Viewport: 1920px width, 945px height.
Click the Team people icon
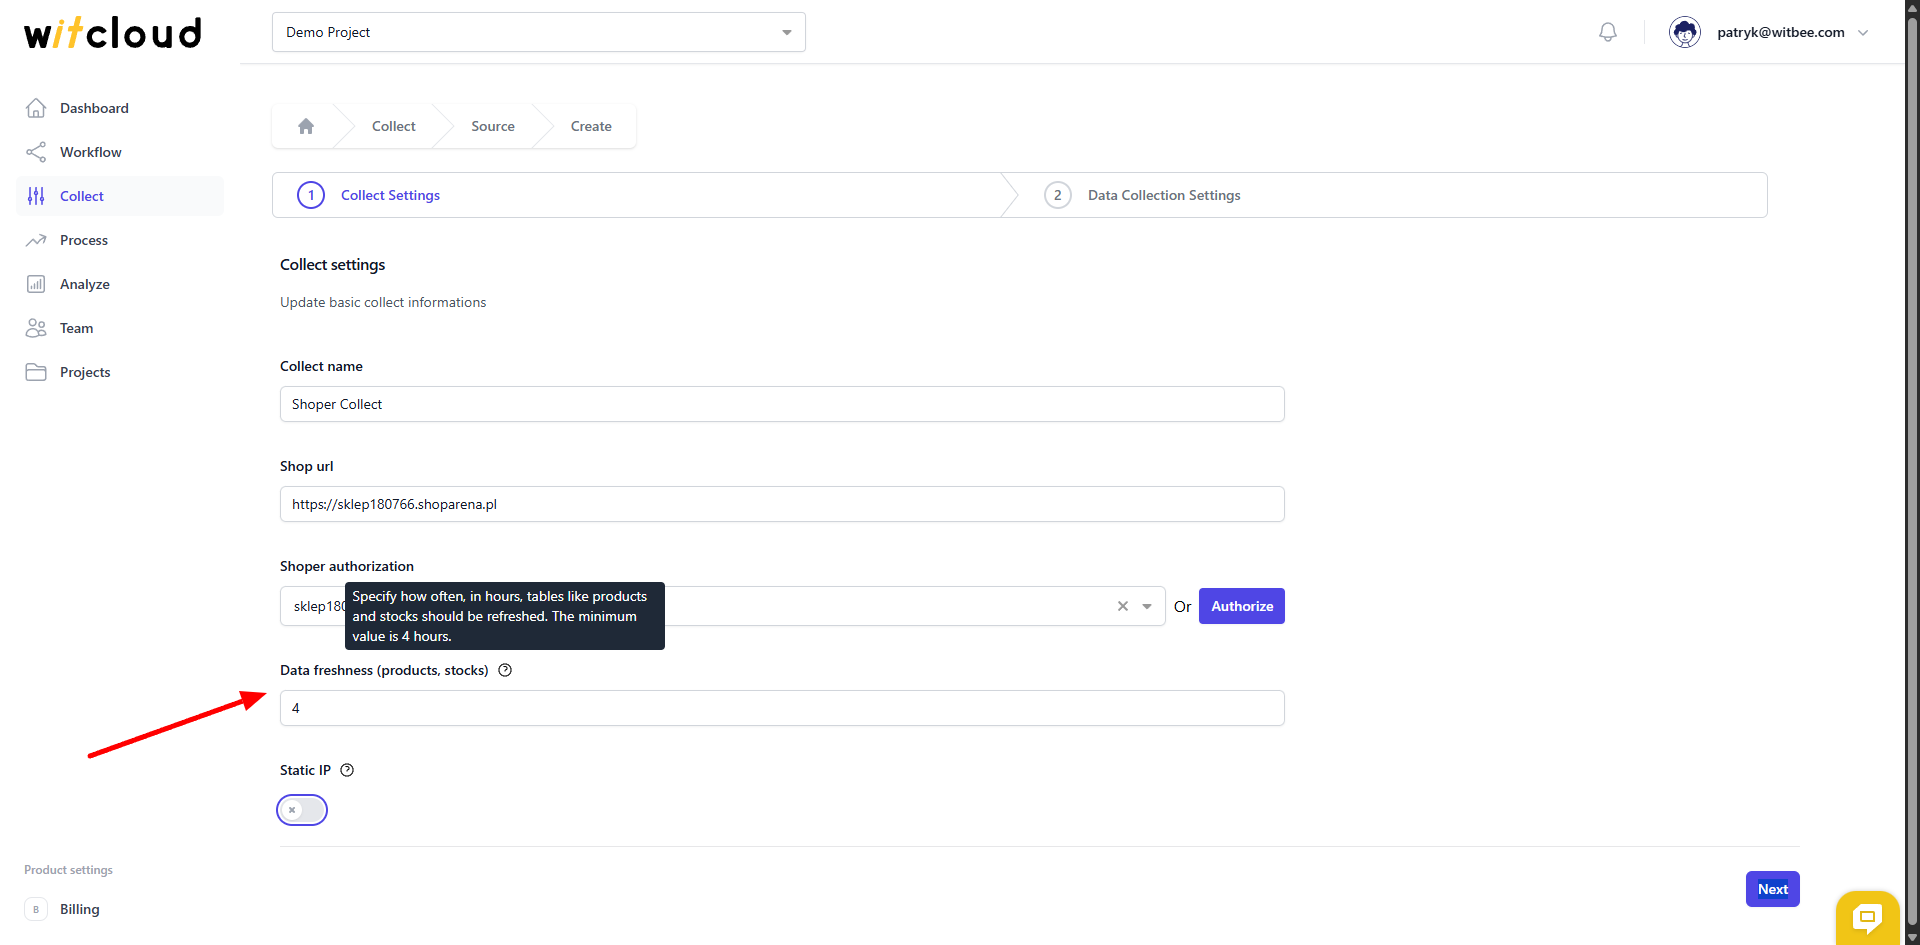pos(36,328)
